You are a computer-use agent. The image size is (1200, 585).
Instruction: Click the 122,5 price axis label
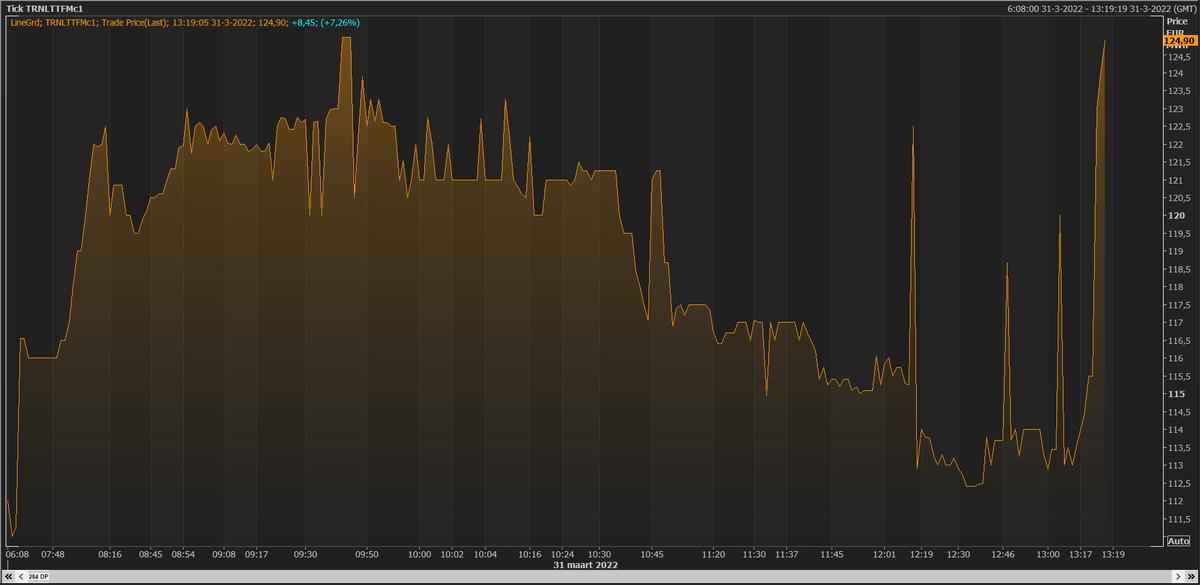point(1180,127)
